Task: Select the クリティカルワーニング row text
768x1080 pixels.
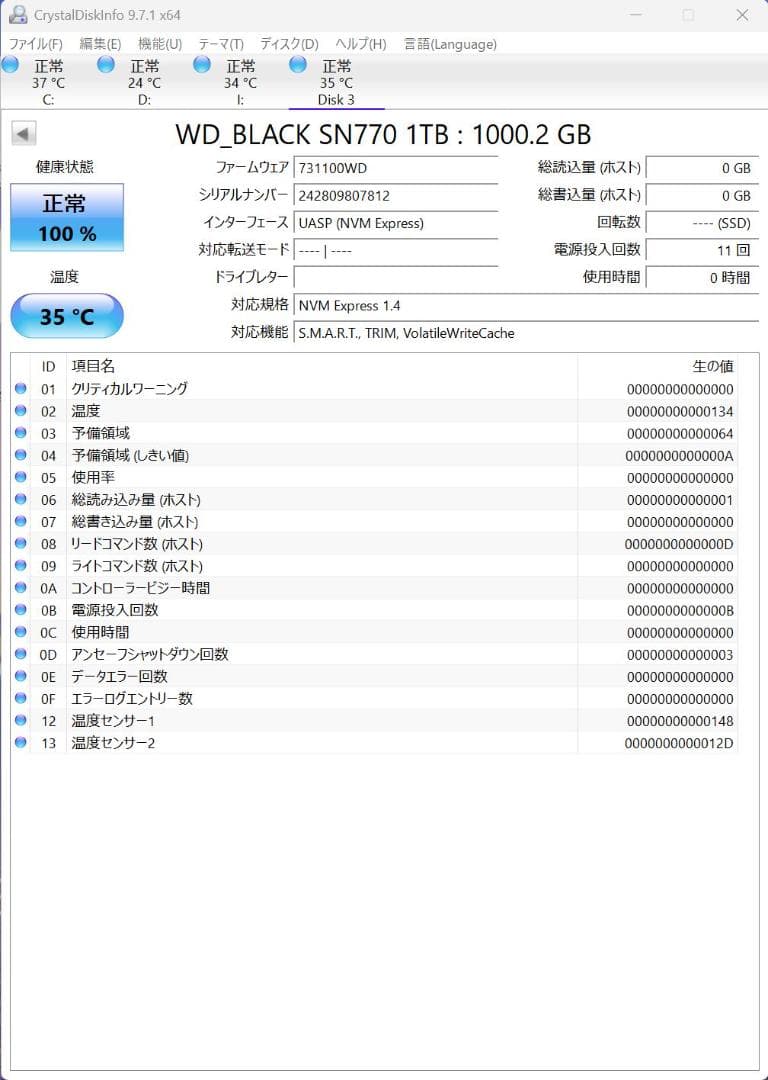Action: coord(129,388)
